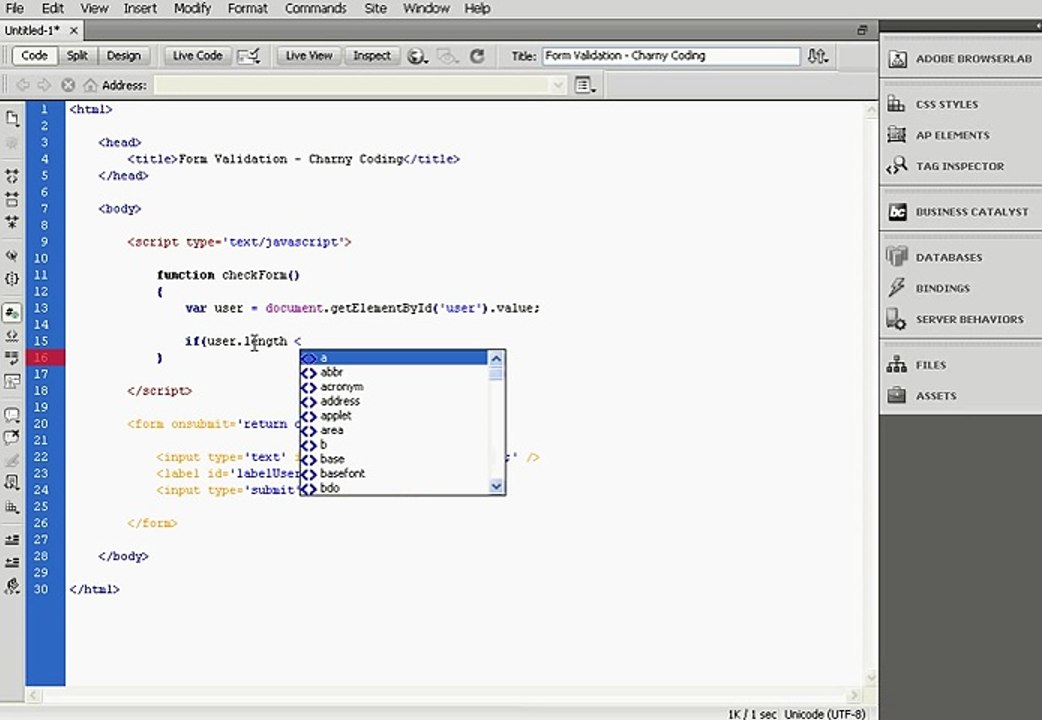Open the Move or Convert CSS dropdown
Image resolution: width=1042 pixels, height=720 pixels.
click(x=12, y=506)
